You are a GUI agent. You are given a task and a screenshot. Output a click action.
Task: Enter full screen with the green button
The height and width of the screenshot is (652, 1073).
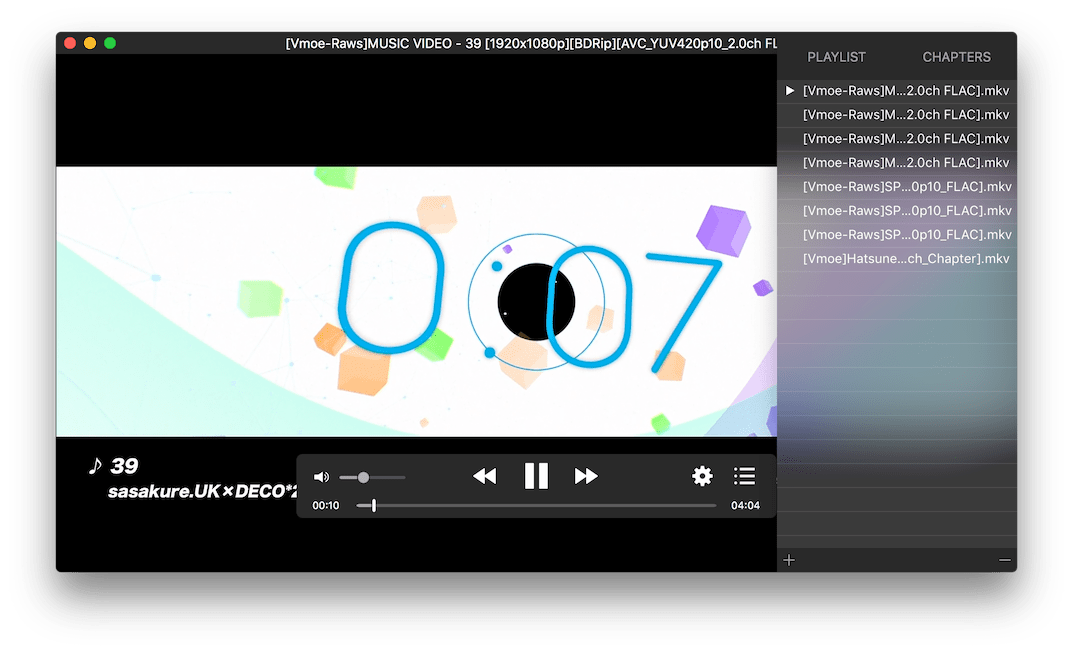pyautogui.click(x=109, y=43)
